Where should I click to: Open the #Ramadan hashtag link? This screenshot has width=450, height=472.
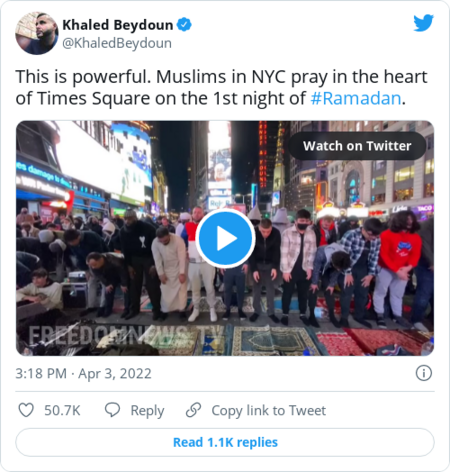(356, 98)
